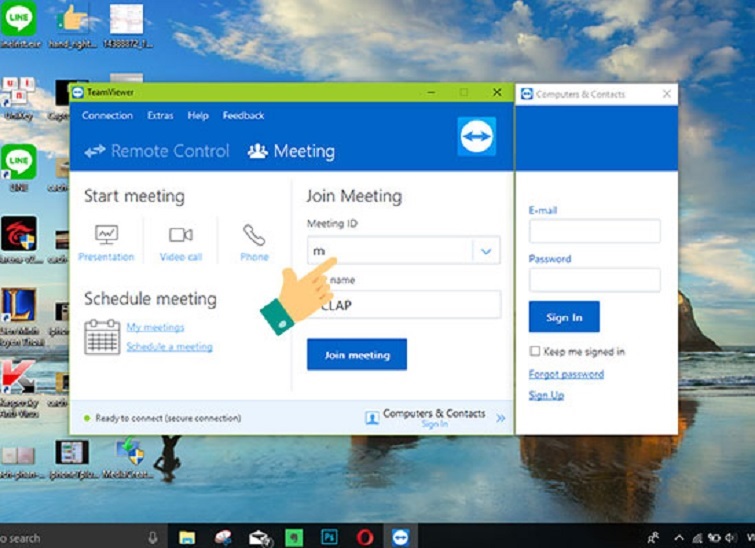Click the League of Legends desktop icon
This screenshot has width=755, height=548.
(19, 318)
